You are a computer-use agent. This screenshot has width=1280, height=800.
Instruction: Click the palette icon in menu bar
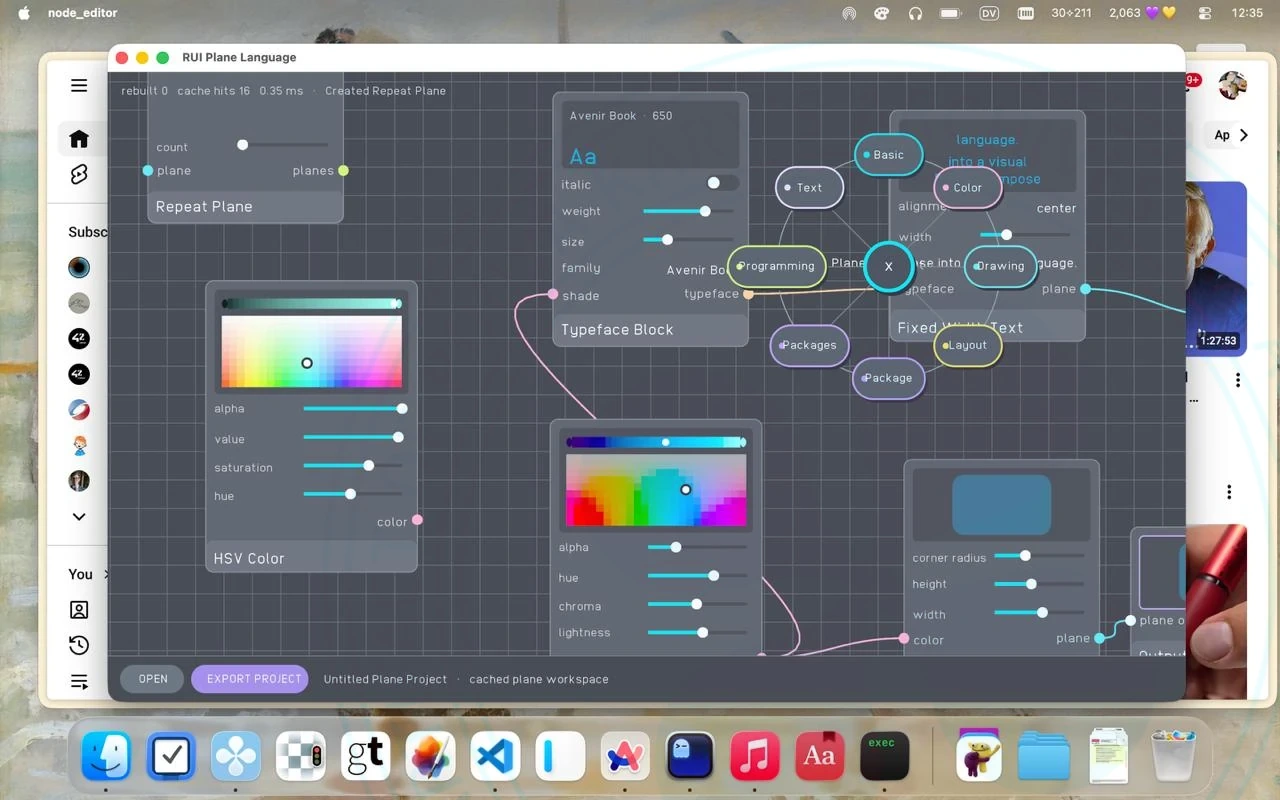coord(882,13)
